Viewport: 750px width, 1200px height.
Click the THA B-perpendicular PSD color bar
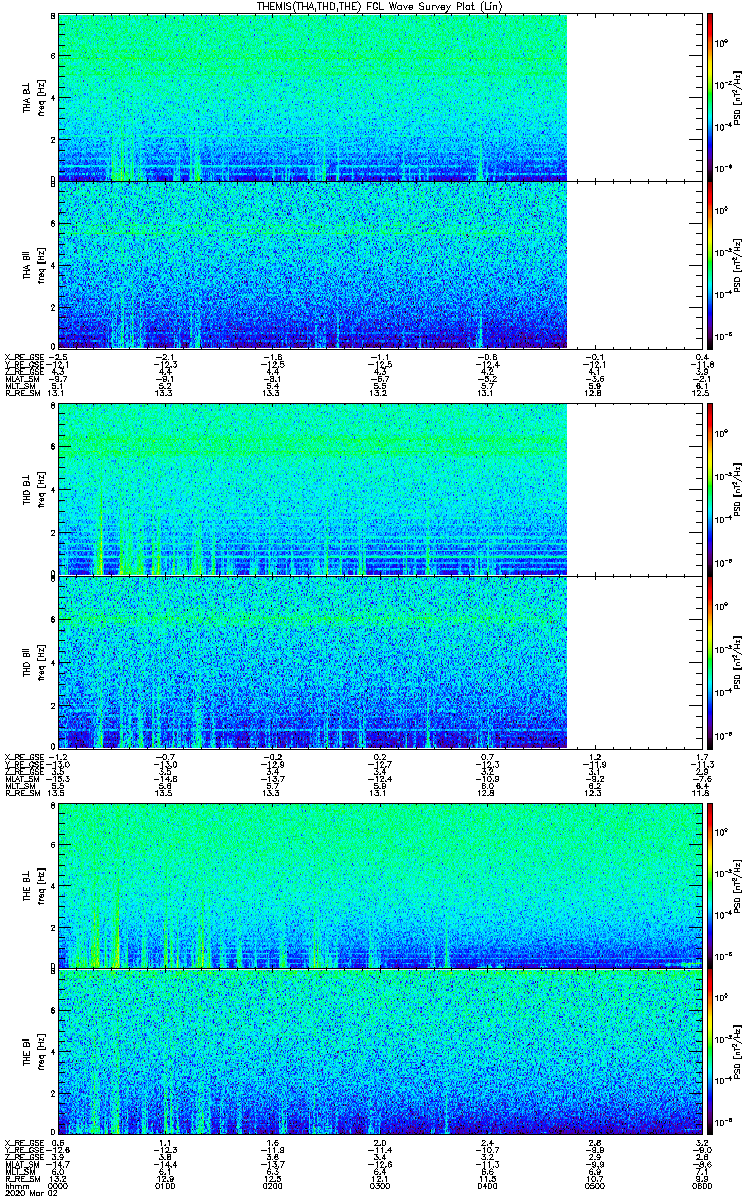(x=709, y=97)
